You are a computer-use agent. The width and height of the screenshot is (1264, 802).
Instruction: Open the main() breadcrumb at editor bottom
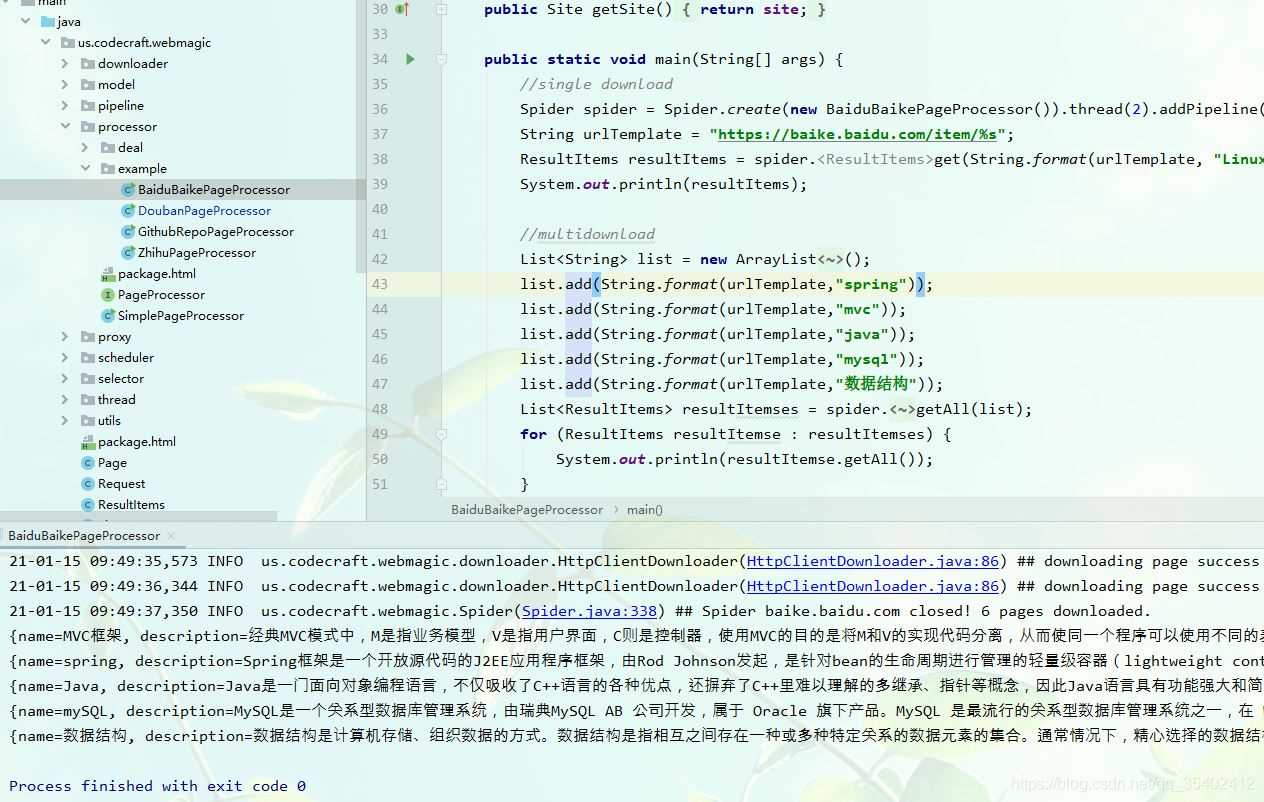pos(643,509)
